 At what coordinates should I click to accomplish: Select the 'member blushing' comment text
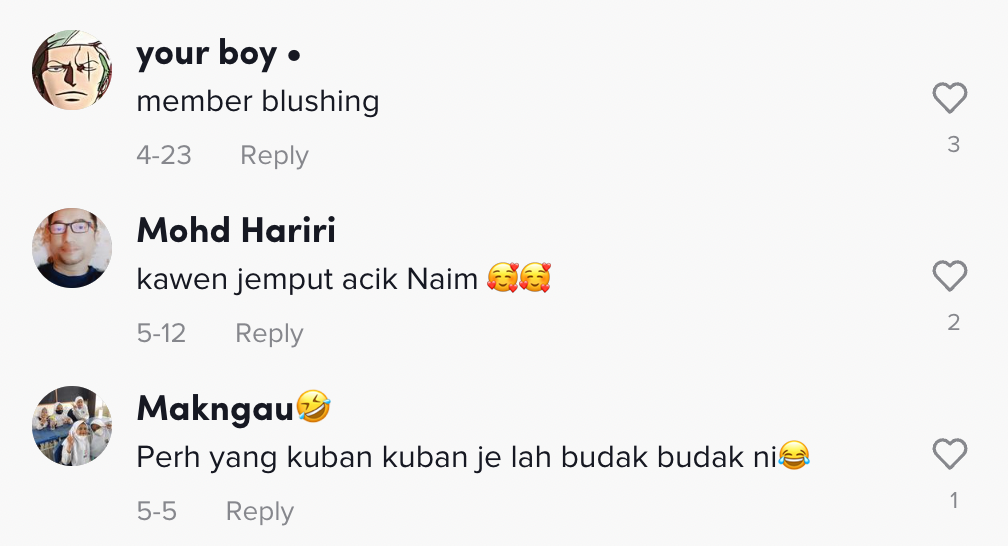click(258, 102)
